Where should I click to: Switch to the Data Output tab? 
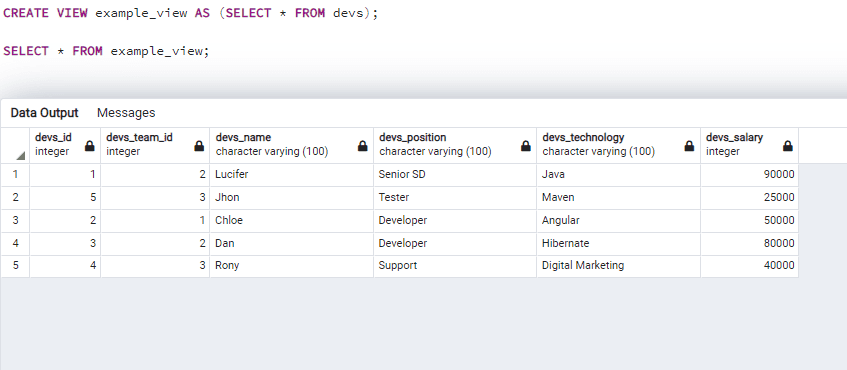click(44, 113)
